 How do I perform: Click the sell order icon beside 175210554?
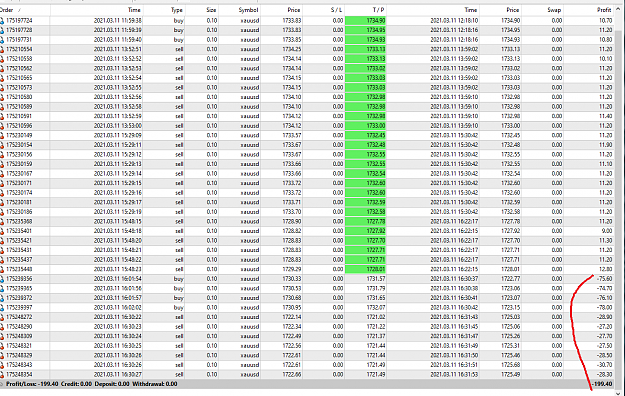coord(2,49)
